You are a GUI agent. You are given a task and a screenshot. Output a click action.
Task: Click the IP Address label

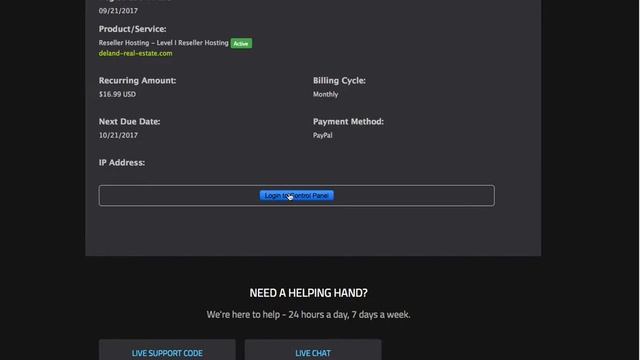[122, 162]
